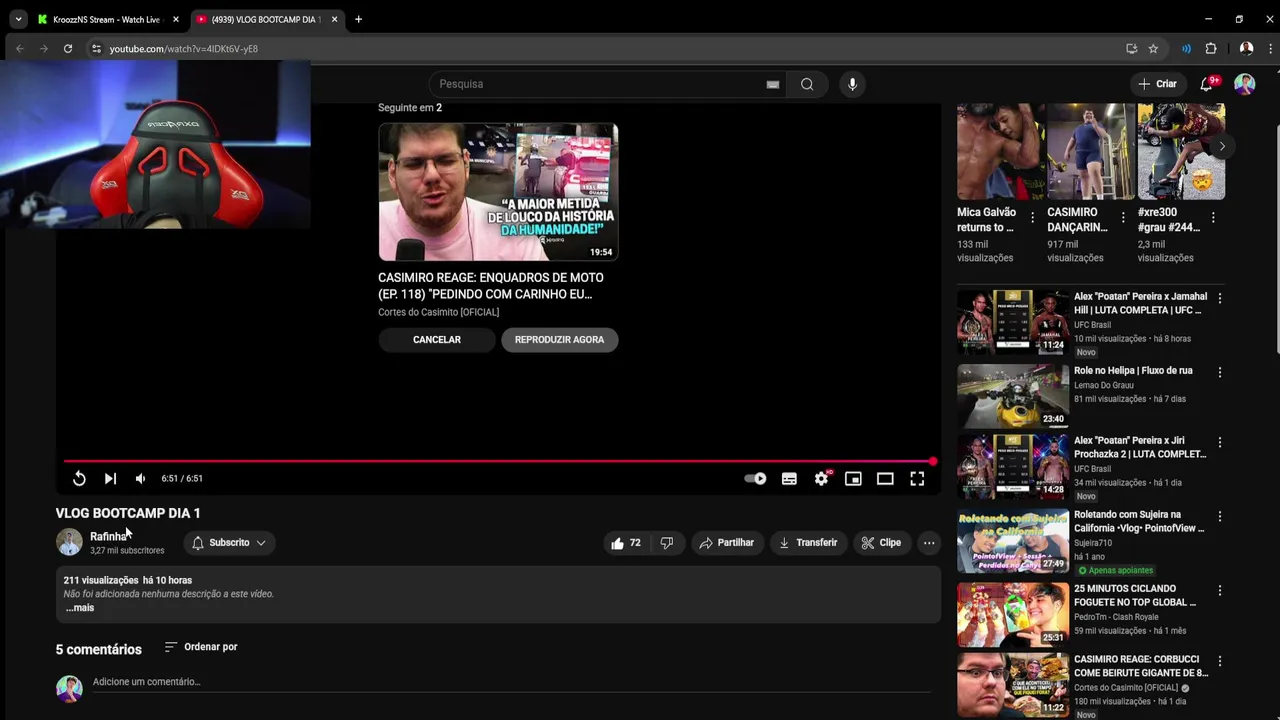This screenshot has width=1280, height=720.
Task: Open options for Roletando com Sujeira video
Action: [1220, 516]
